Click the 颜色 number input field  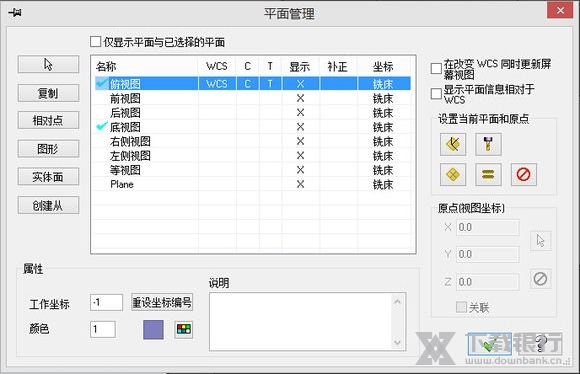(103, 329)
